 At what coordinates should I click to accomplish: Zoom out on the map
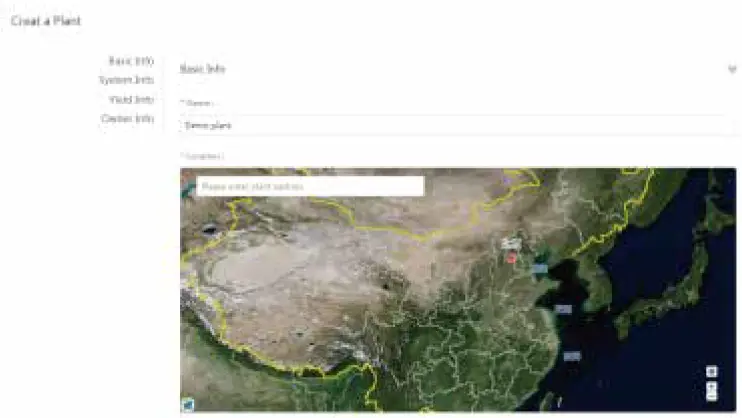point(711,396)
